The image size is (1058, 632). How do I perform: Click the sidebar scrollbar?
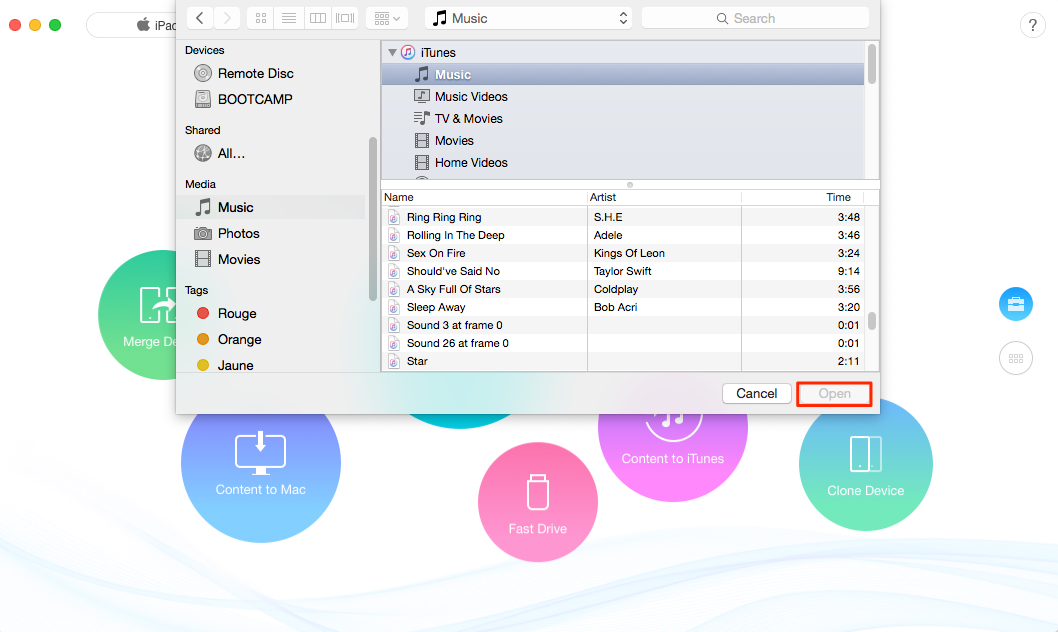click(372, 219)
